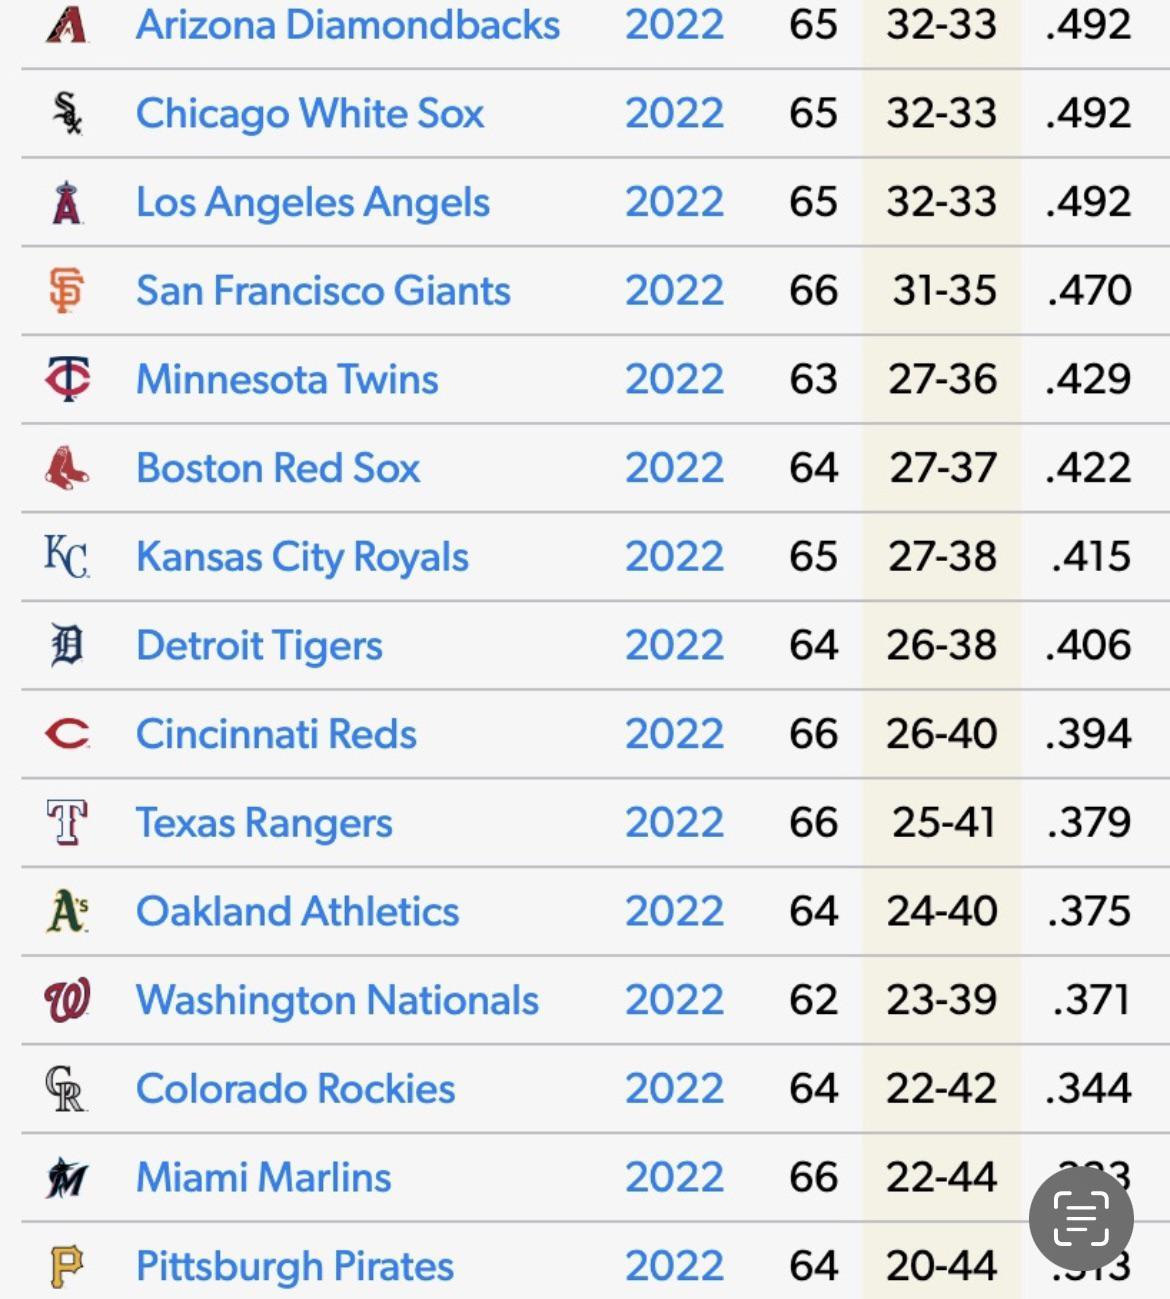This screenshot has height=1299, width=1170.
Task: Click the Kansas City Royals KC logo
Action: coord(67,557)
